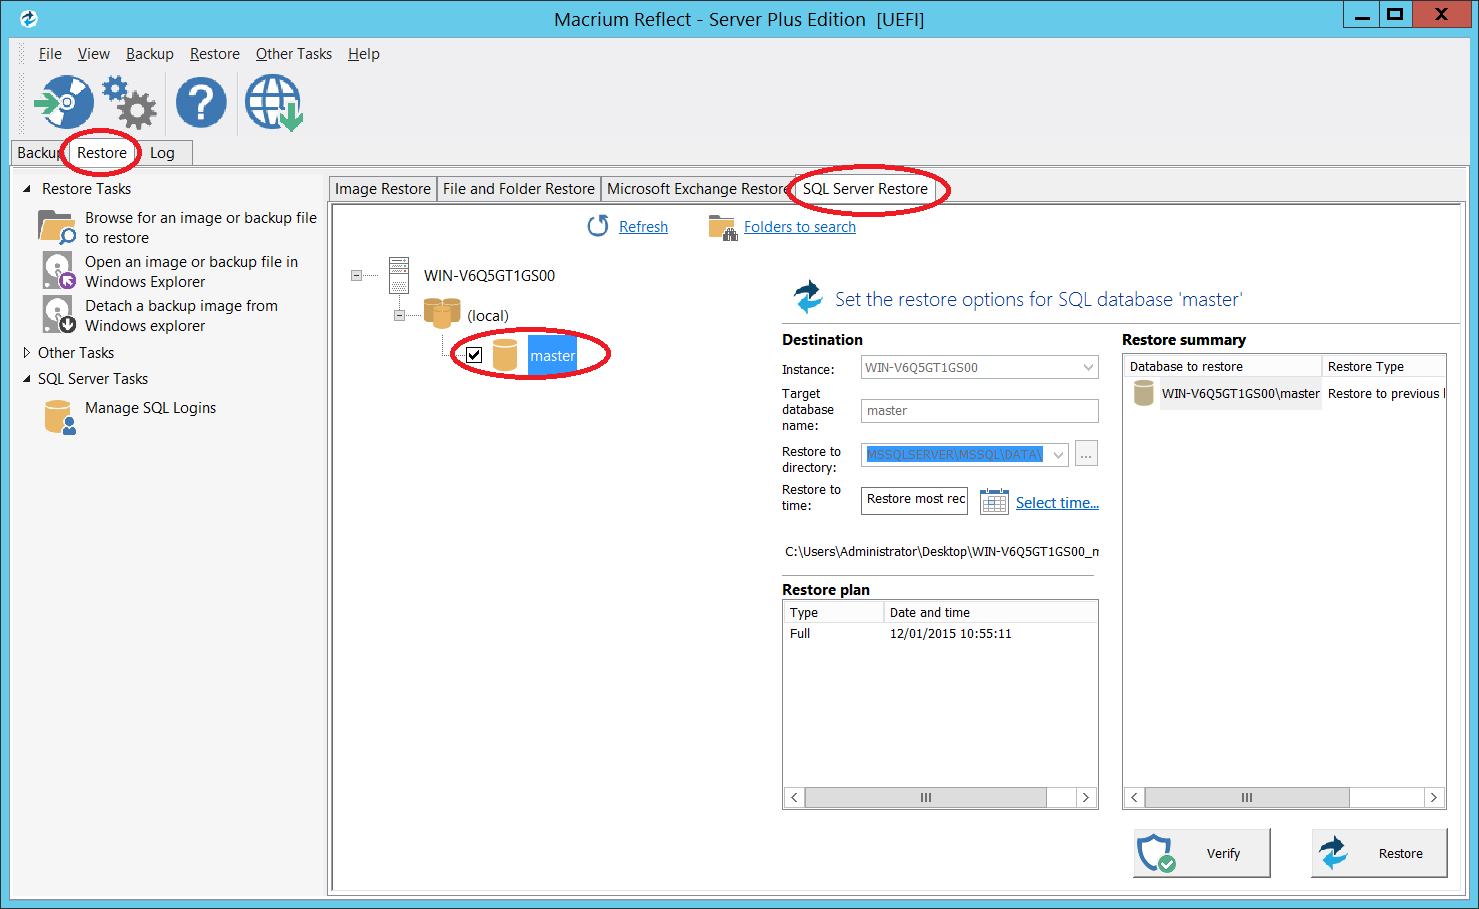
Task: Select the Full restore plan row
Action: pyautogui.click(x=940, y=633)
